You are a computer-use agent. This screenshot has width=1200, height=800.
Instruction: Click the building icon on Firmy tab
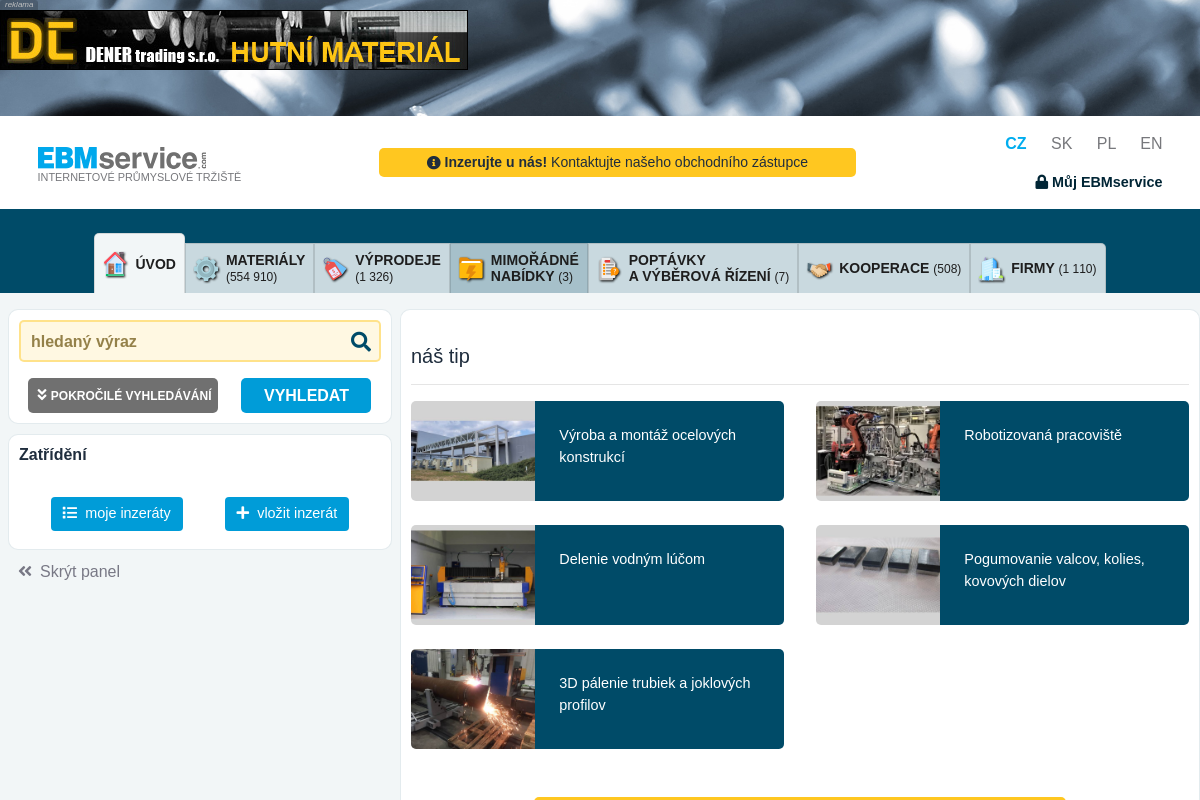991,269
